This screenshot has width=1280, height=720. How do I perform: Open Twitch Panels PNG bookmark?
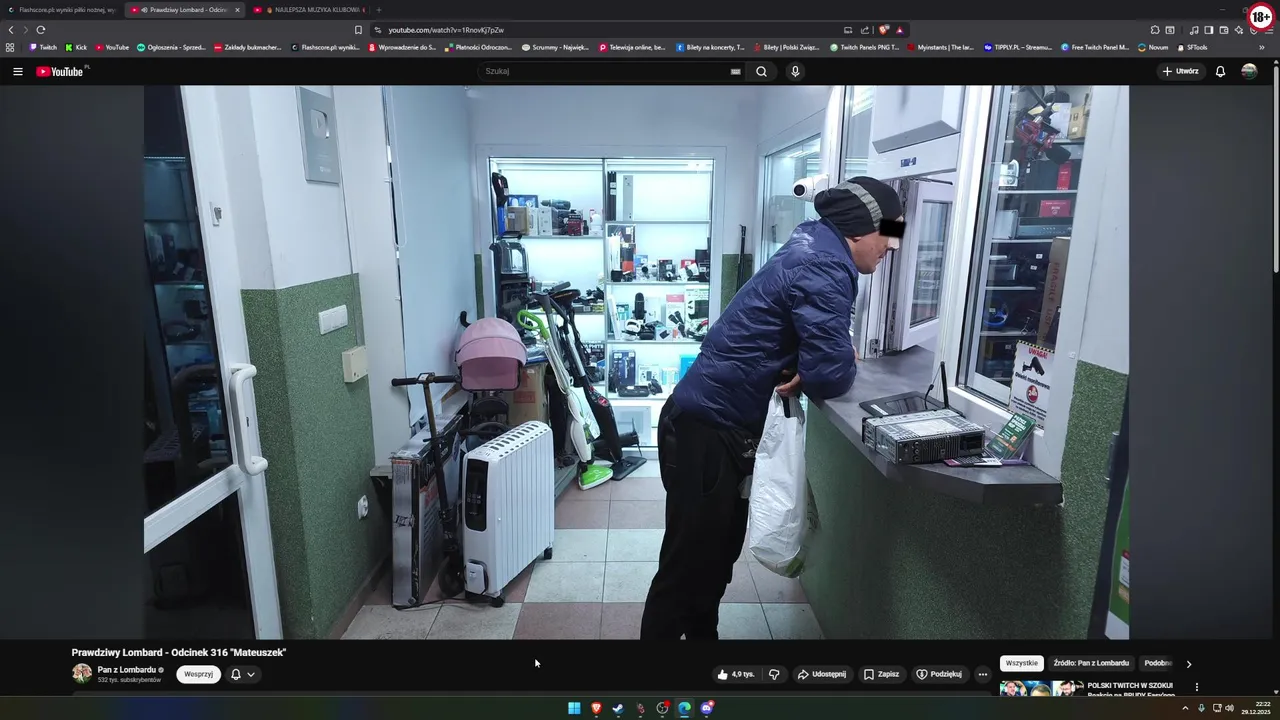(x=865, y=47)
